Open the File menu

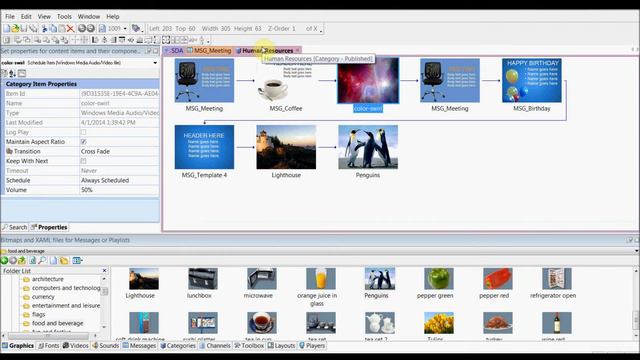pos(10,17)
